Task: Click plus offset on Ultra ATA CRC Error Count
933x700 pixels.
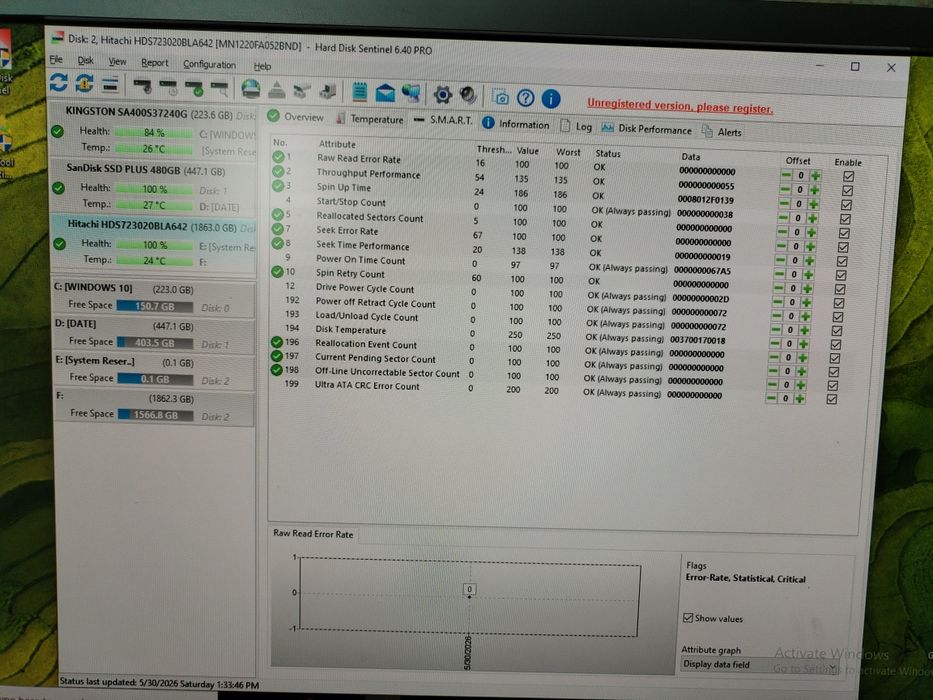Action: [x=800, y=399]
